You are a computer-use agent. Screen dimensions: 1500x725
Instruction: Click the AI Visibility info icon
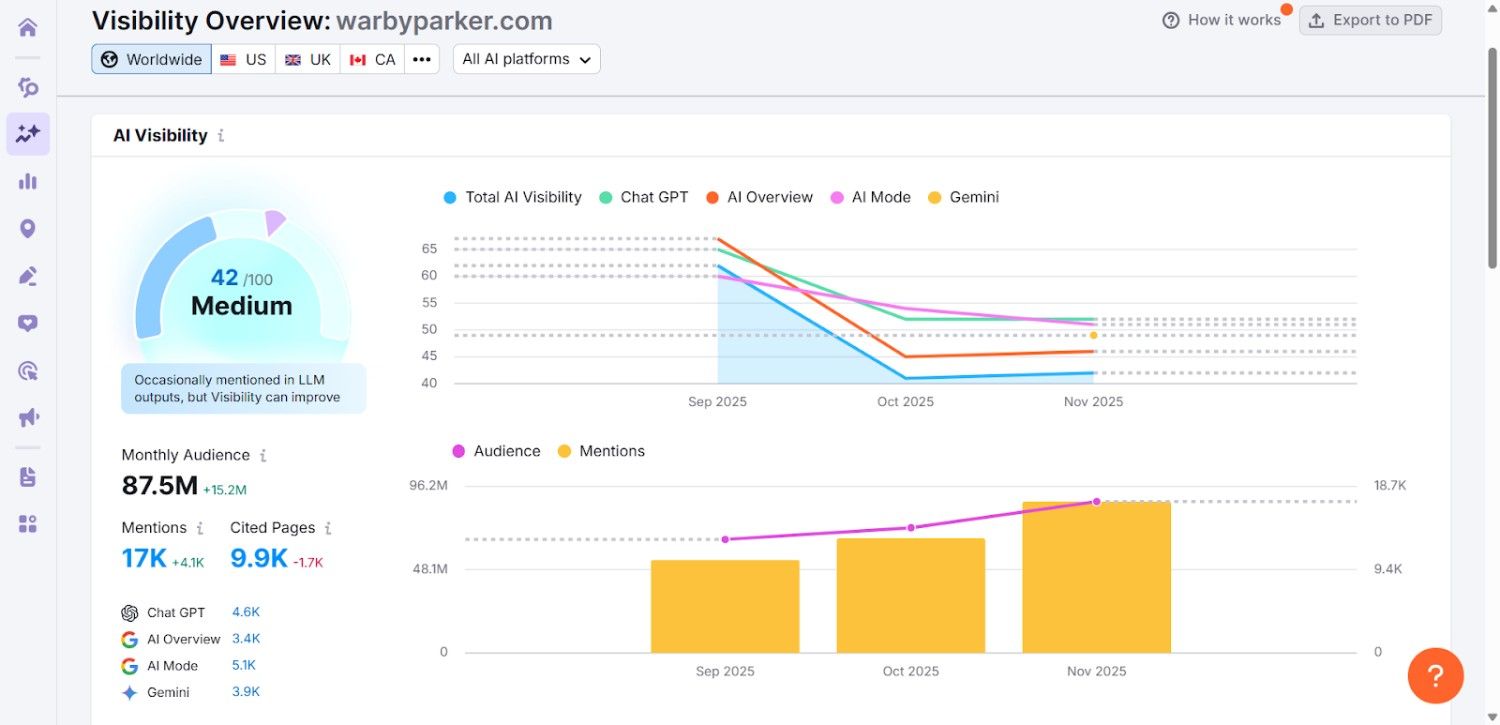point(221,135)
